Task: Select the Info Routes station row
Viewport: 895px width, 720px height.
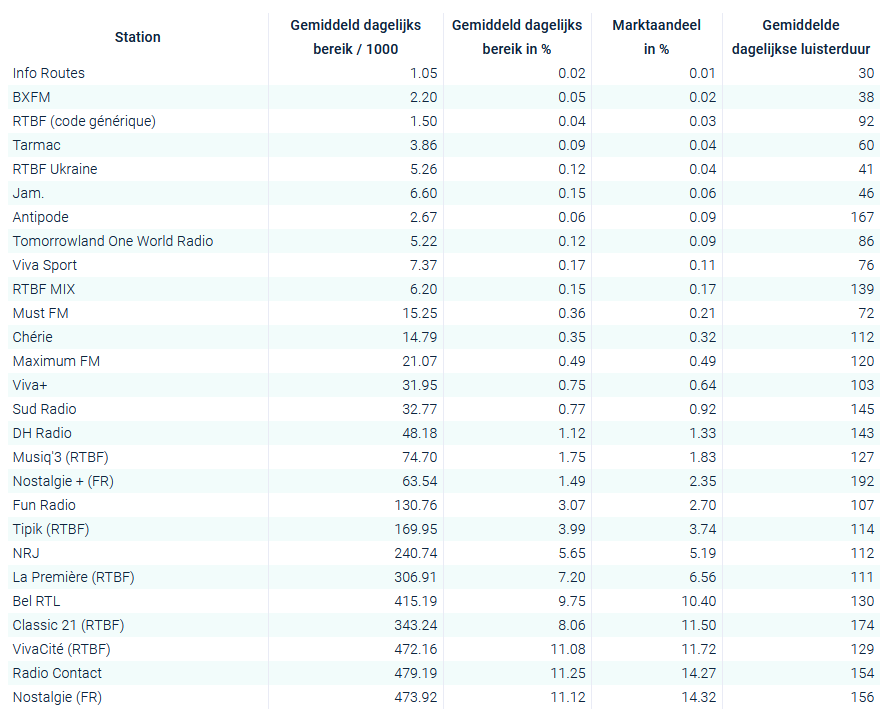Action: 49,73
